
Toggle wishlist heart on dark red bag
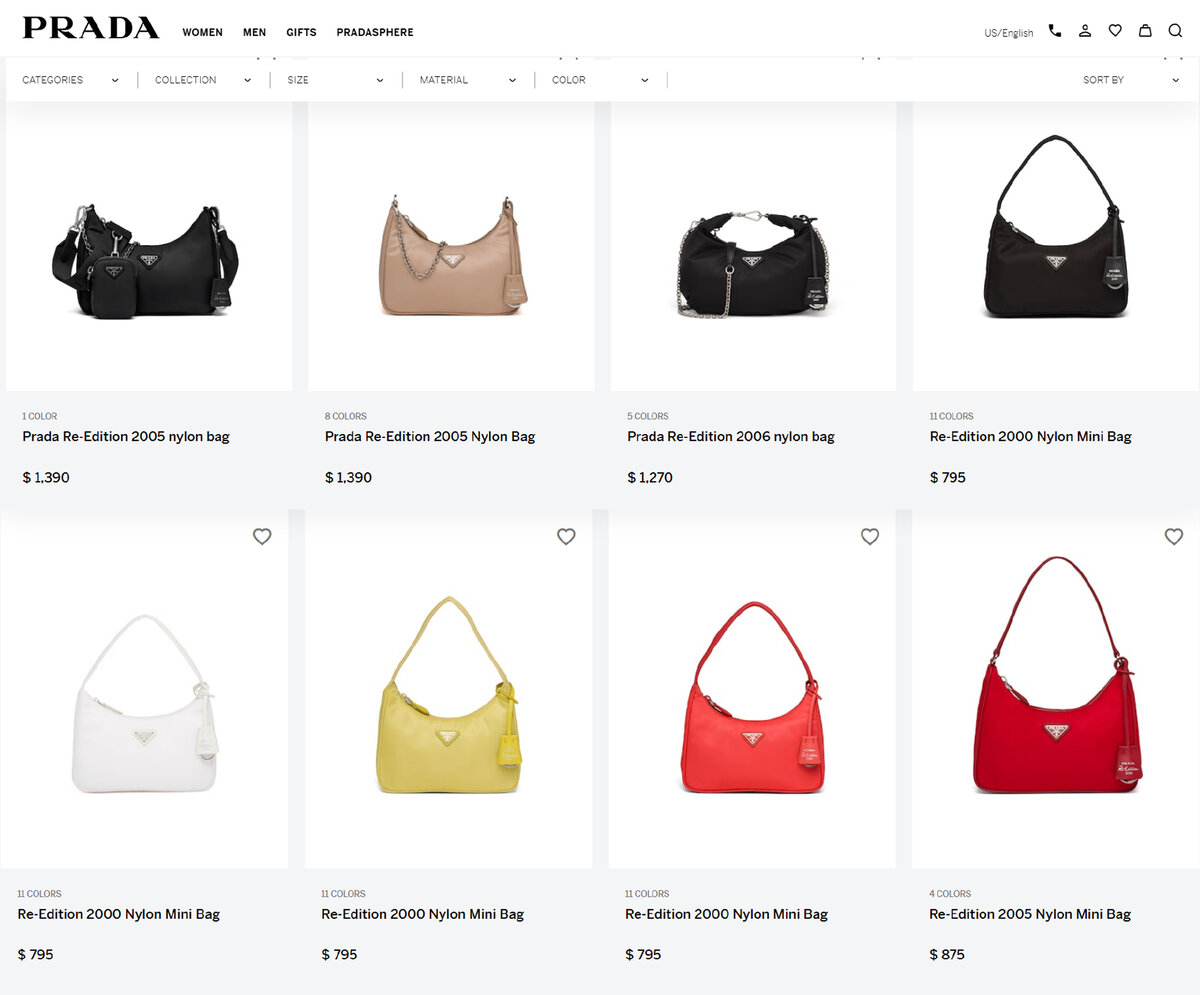point(1174,536)
